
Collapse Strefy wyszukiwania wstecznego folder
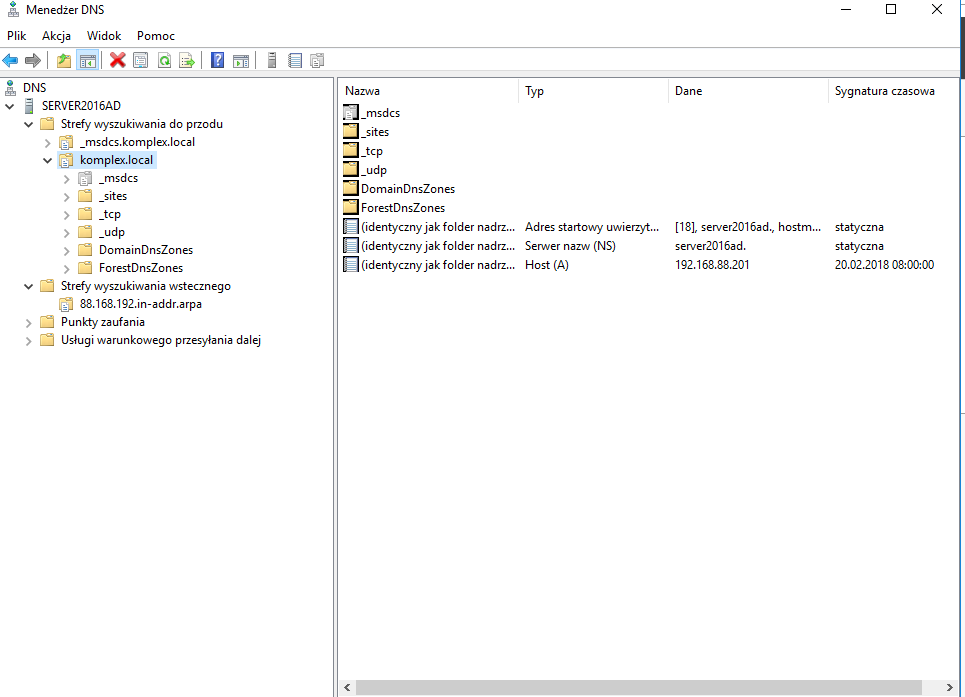tap(28, 287)
